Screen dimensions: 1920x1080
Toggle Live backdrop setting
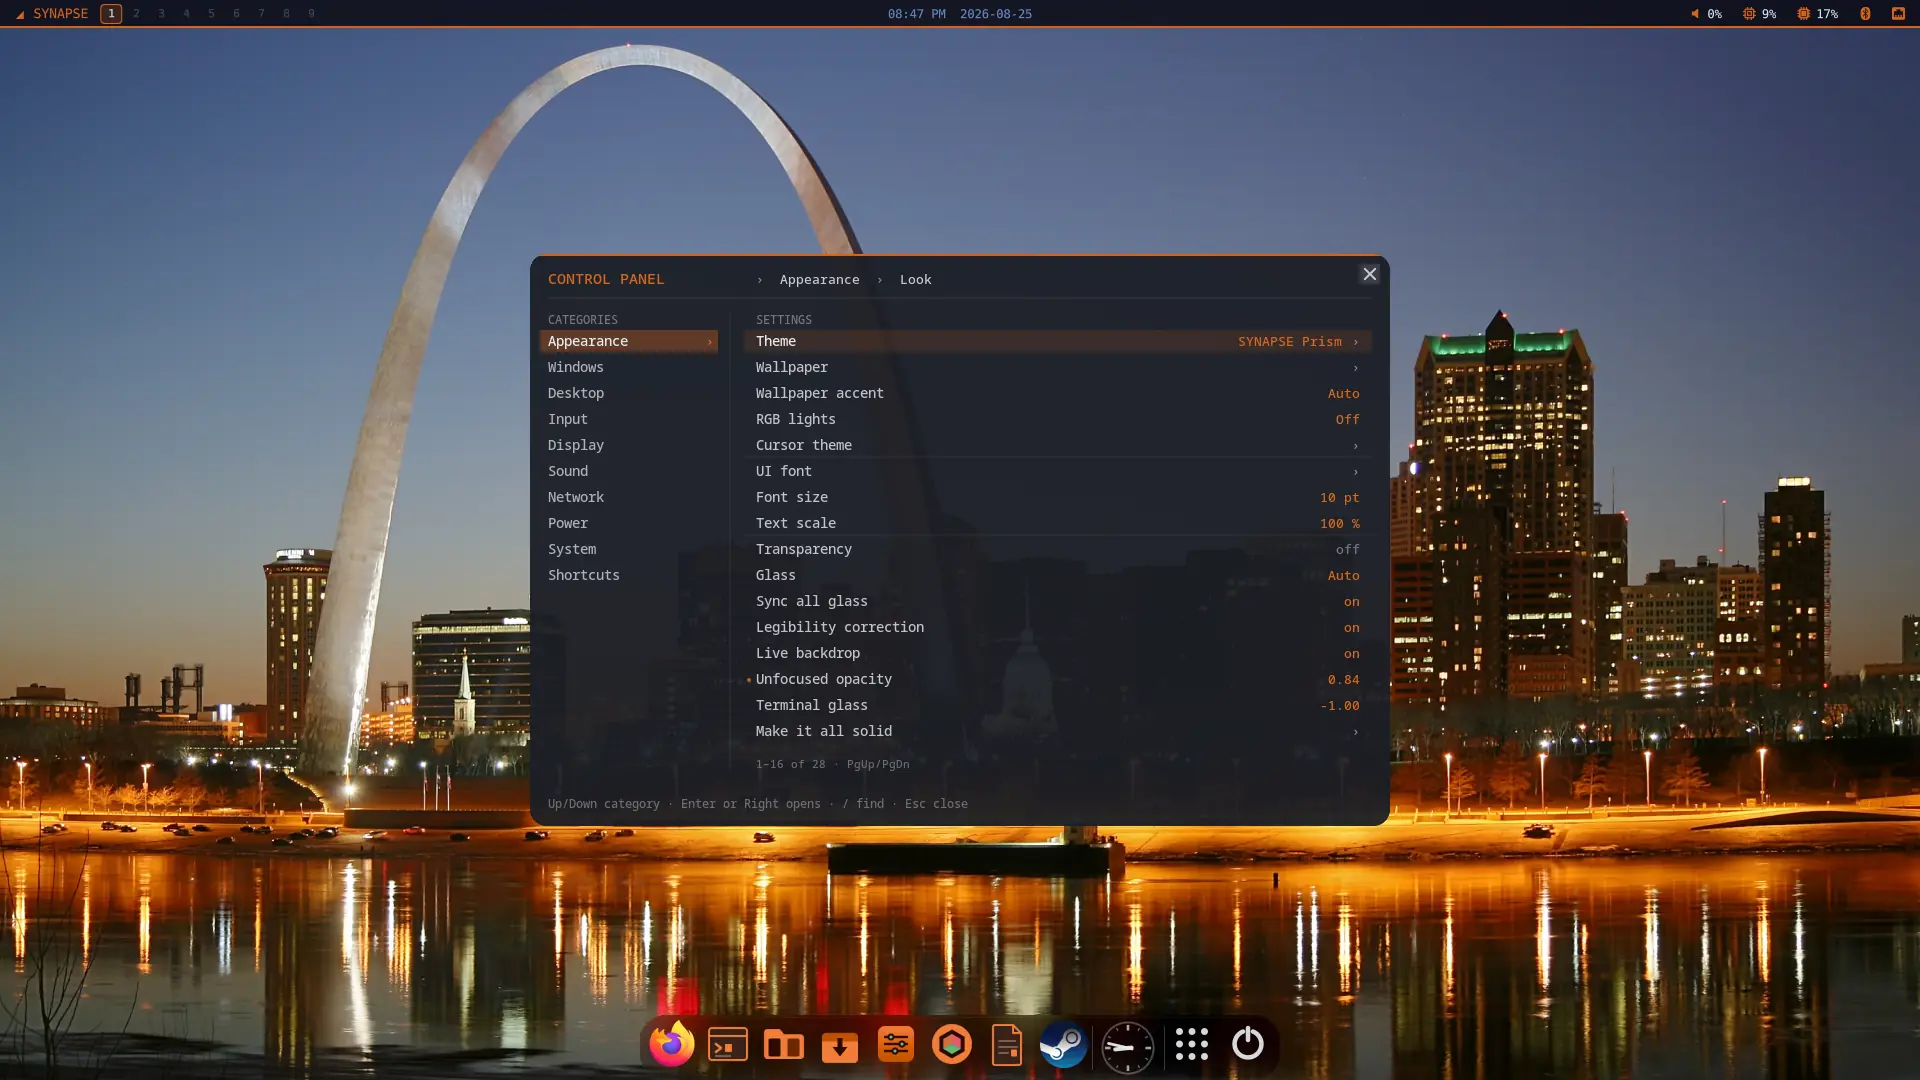tap(1057, 653)
